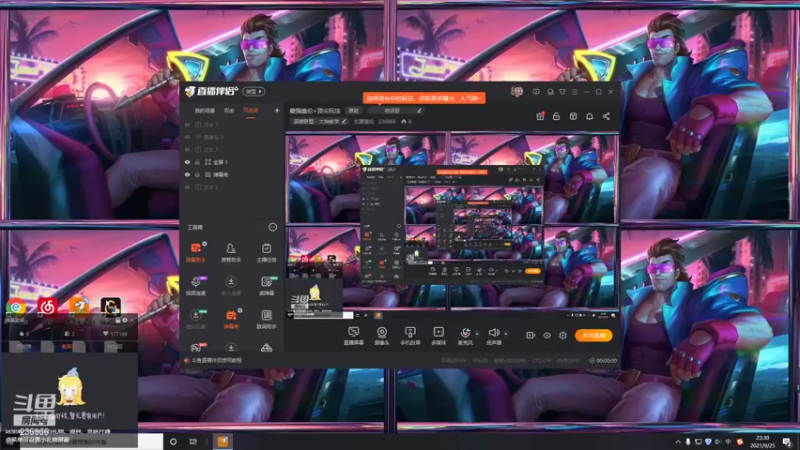This screenshot has width=800, height=450.
Task: Open the layout window icon in top toolbar
Action: tap(573, 116)
